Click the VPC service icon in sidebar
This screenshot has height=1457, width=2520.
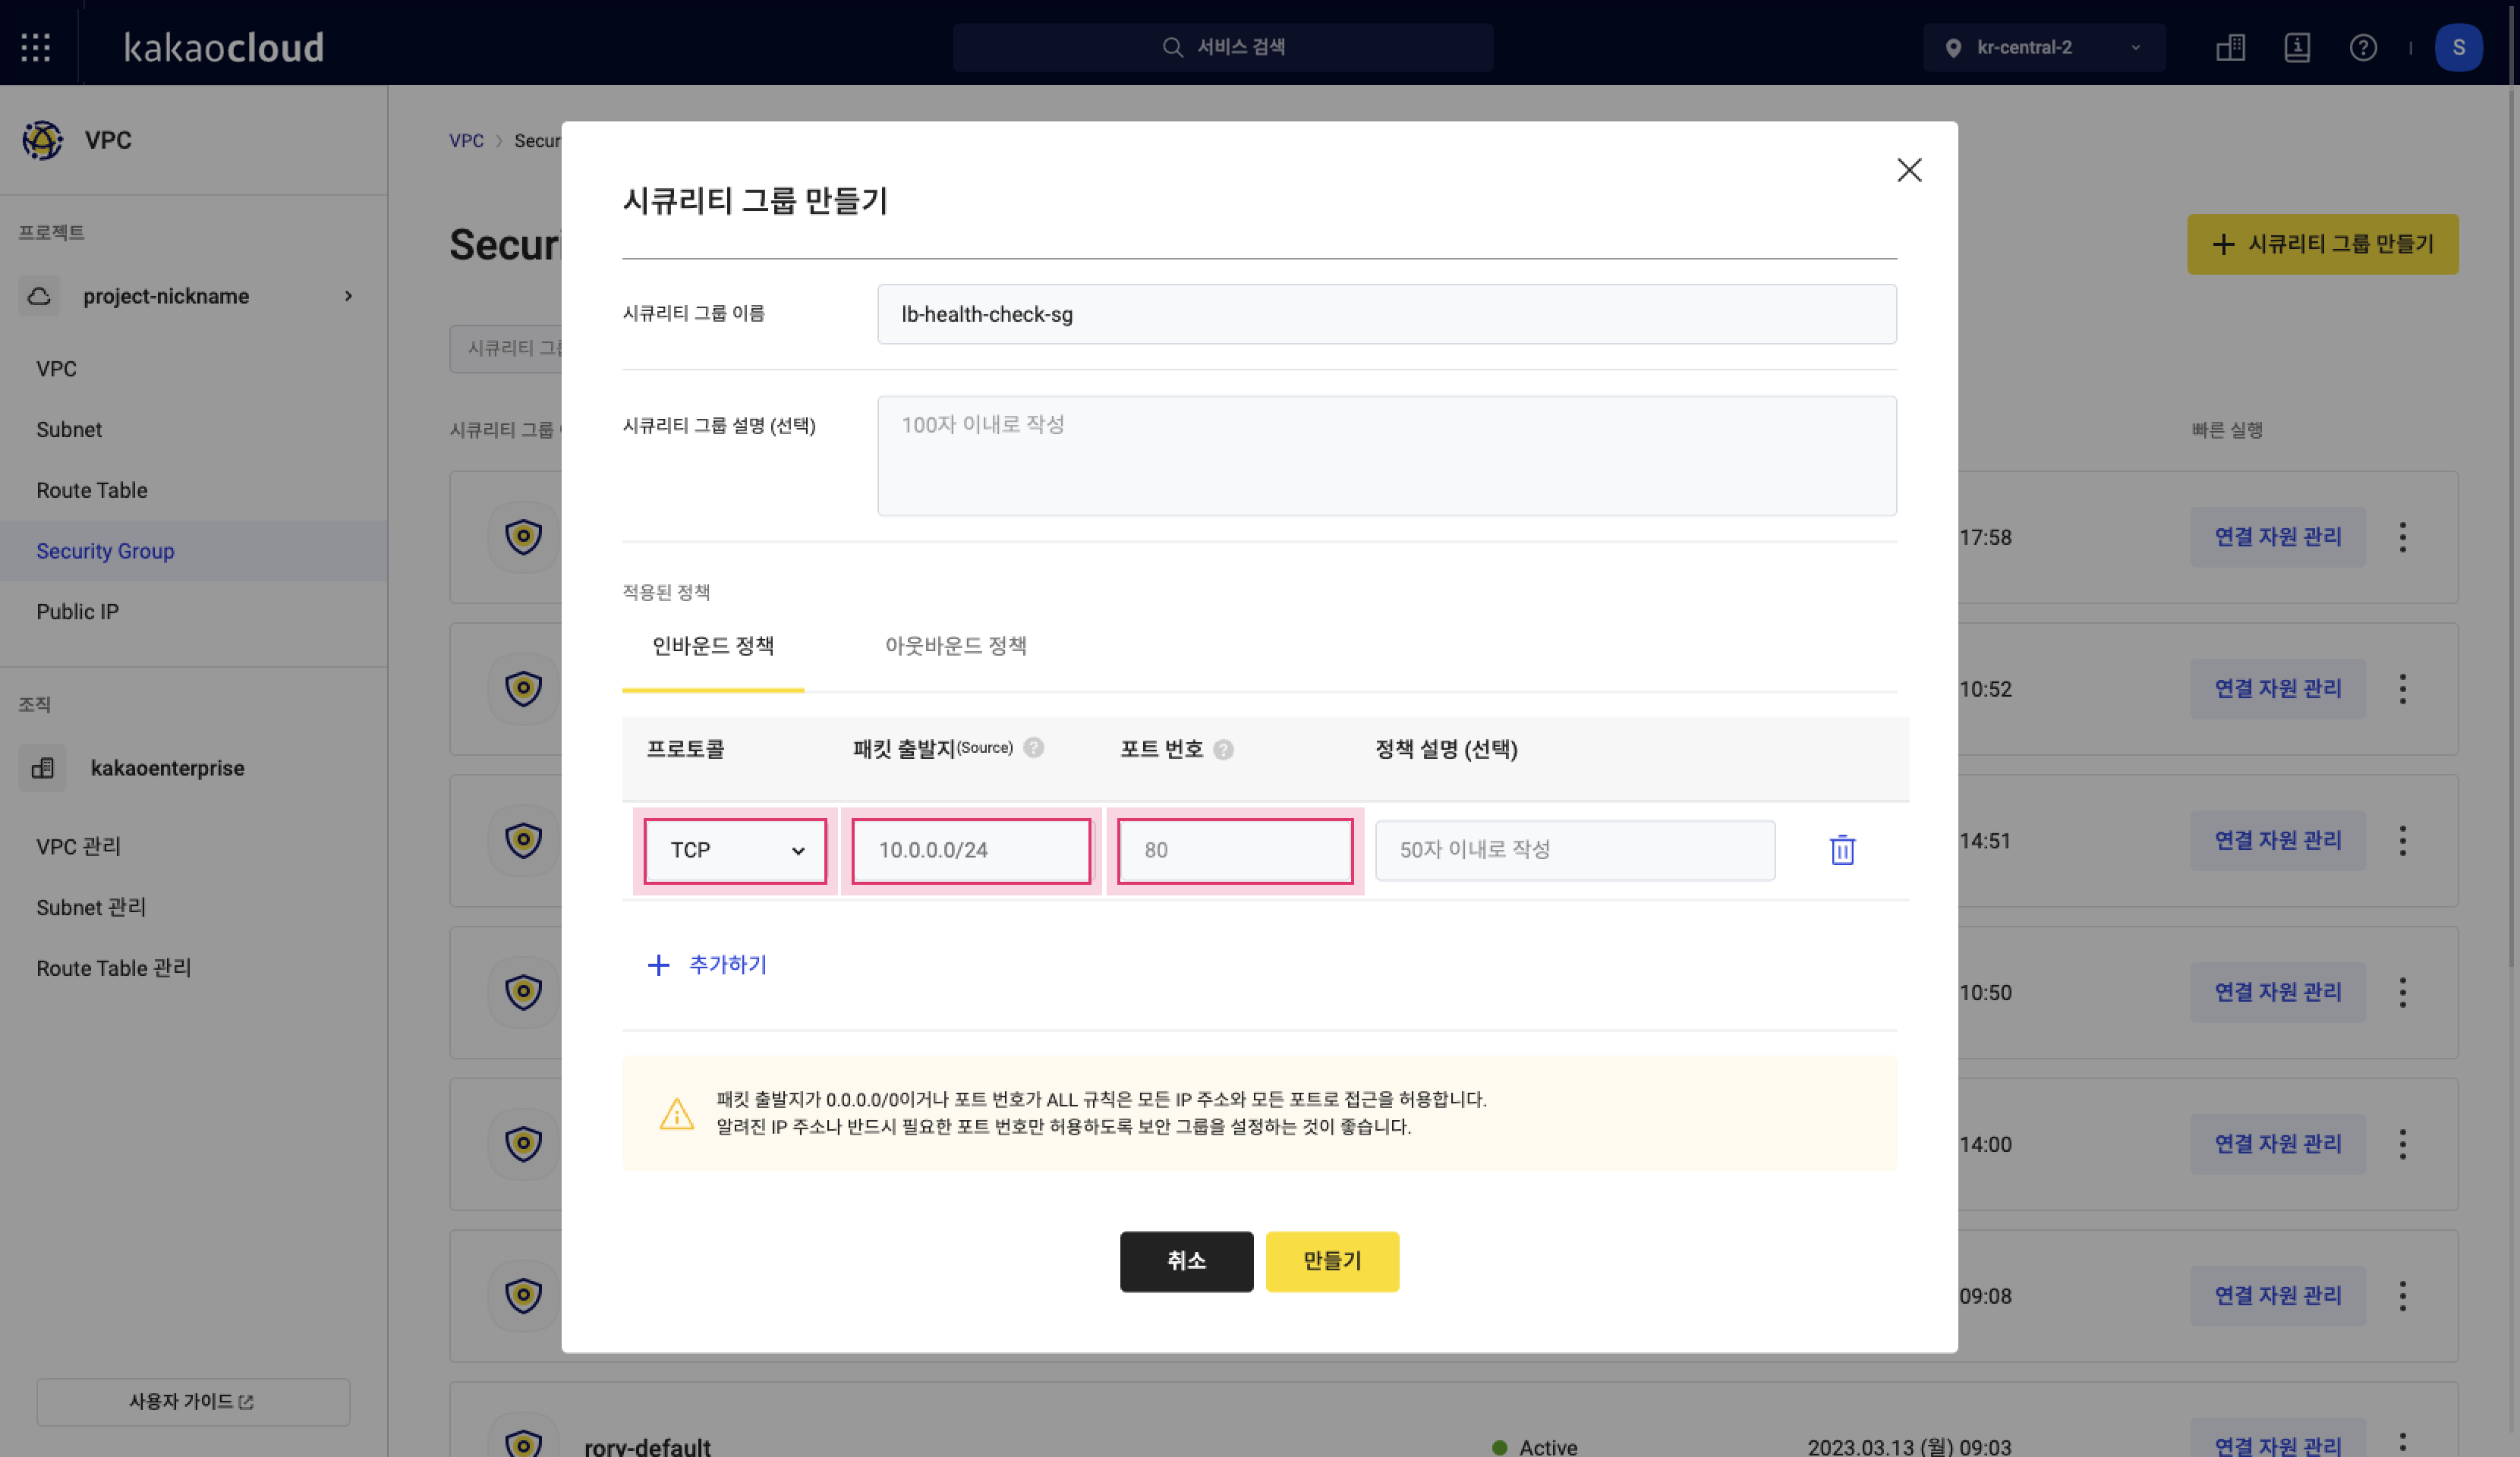pyautogui.click(x=43, y=140)
